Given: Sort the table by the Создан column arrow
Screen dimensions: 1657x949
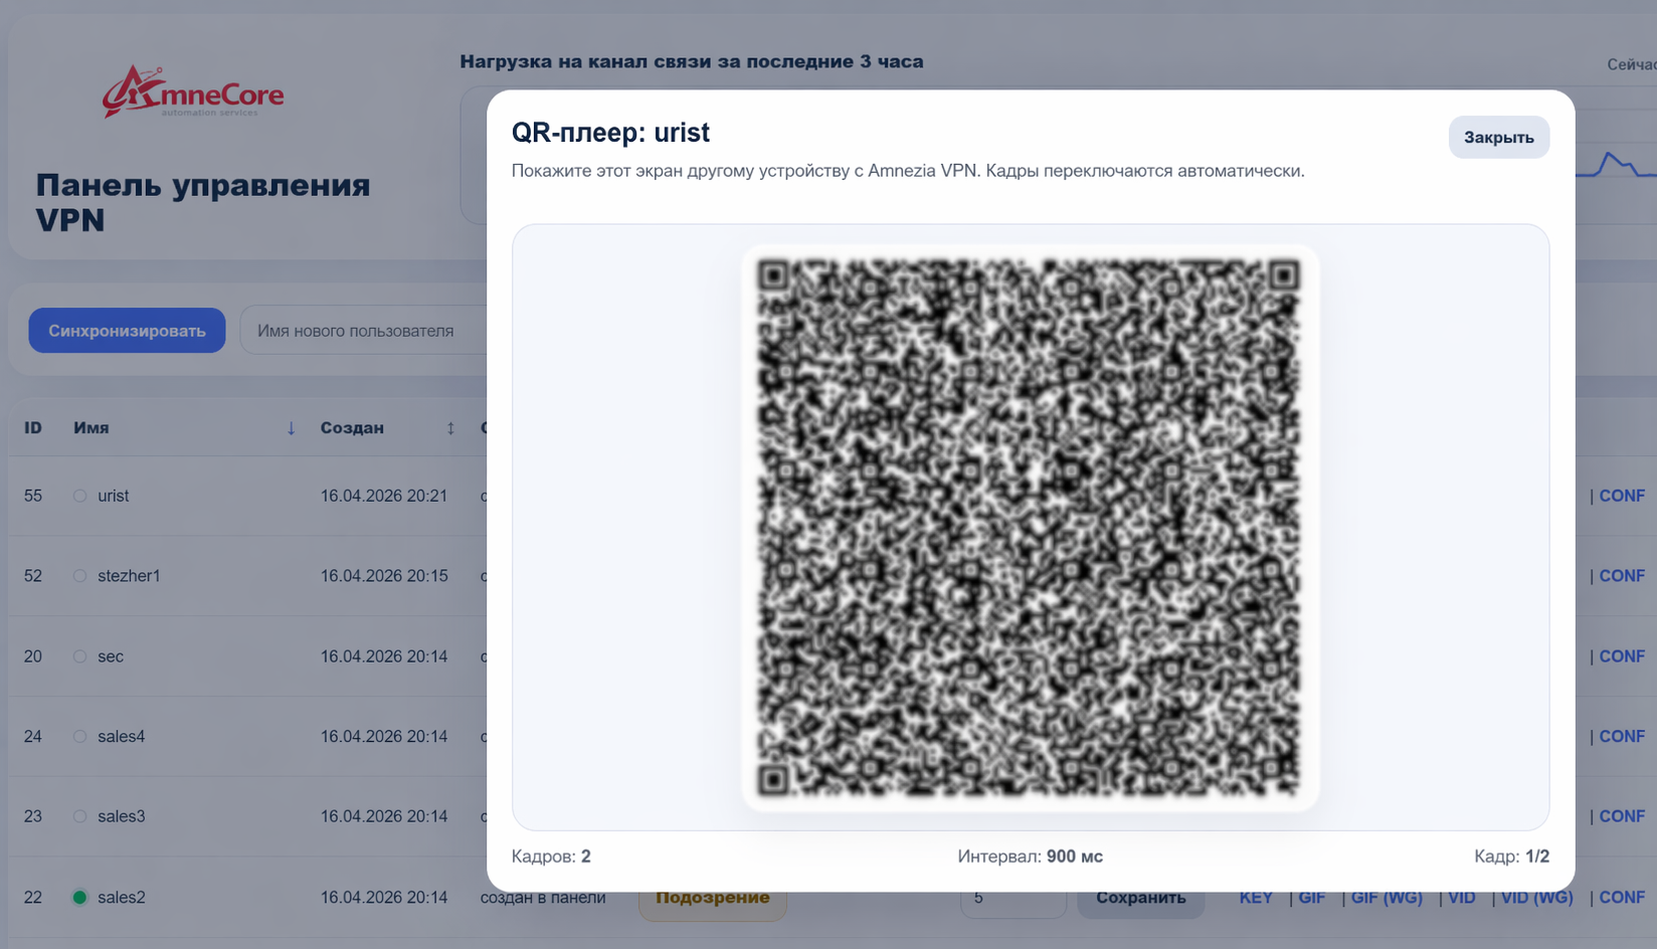Looking at the screenshot, I should (450, 428).
